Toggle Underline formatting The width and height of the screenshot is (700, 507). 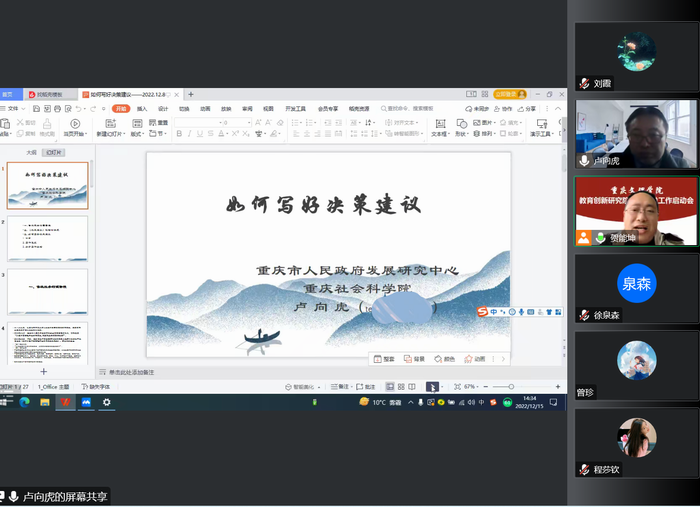(200, 133)
